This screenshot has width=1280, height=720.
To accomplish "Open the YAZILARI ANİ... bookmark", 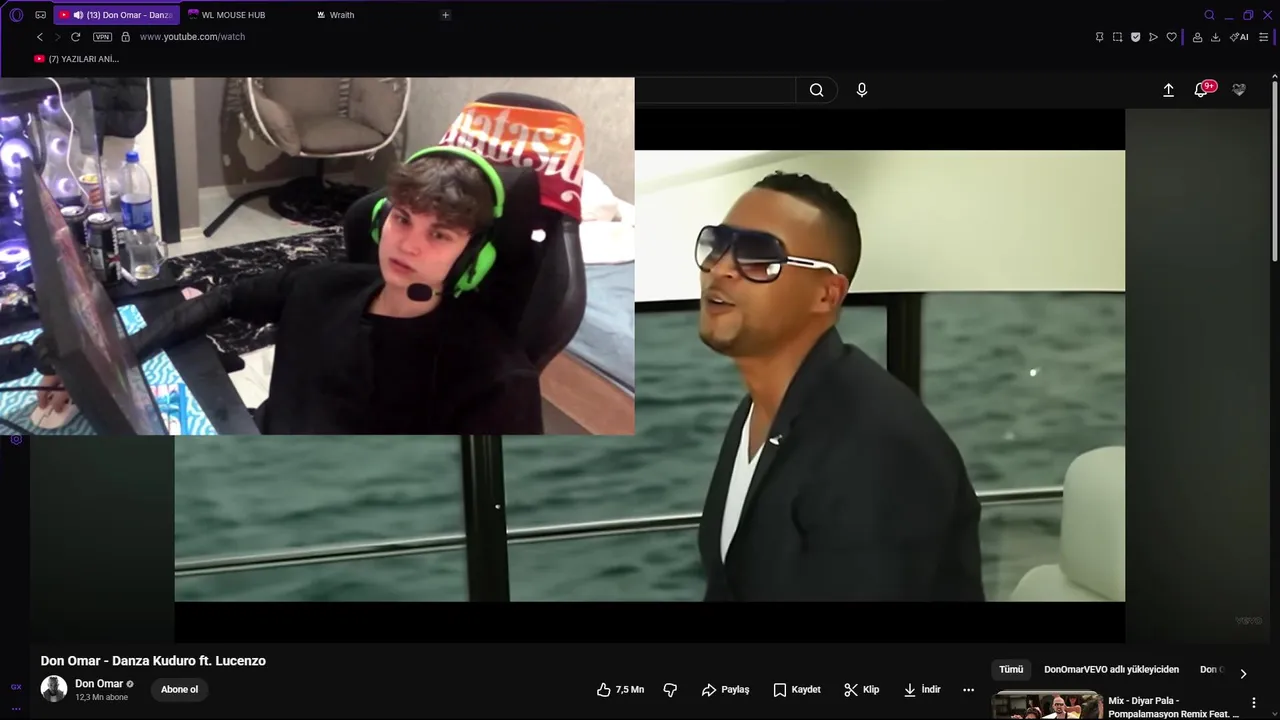I will tap(77, 59).
